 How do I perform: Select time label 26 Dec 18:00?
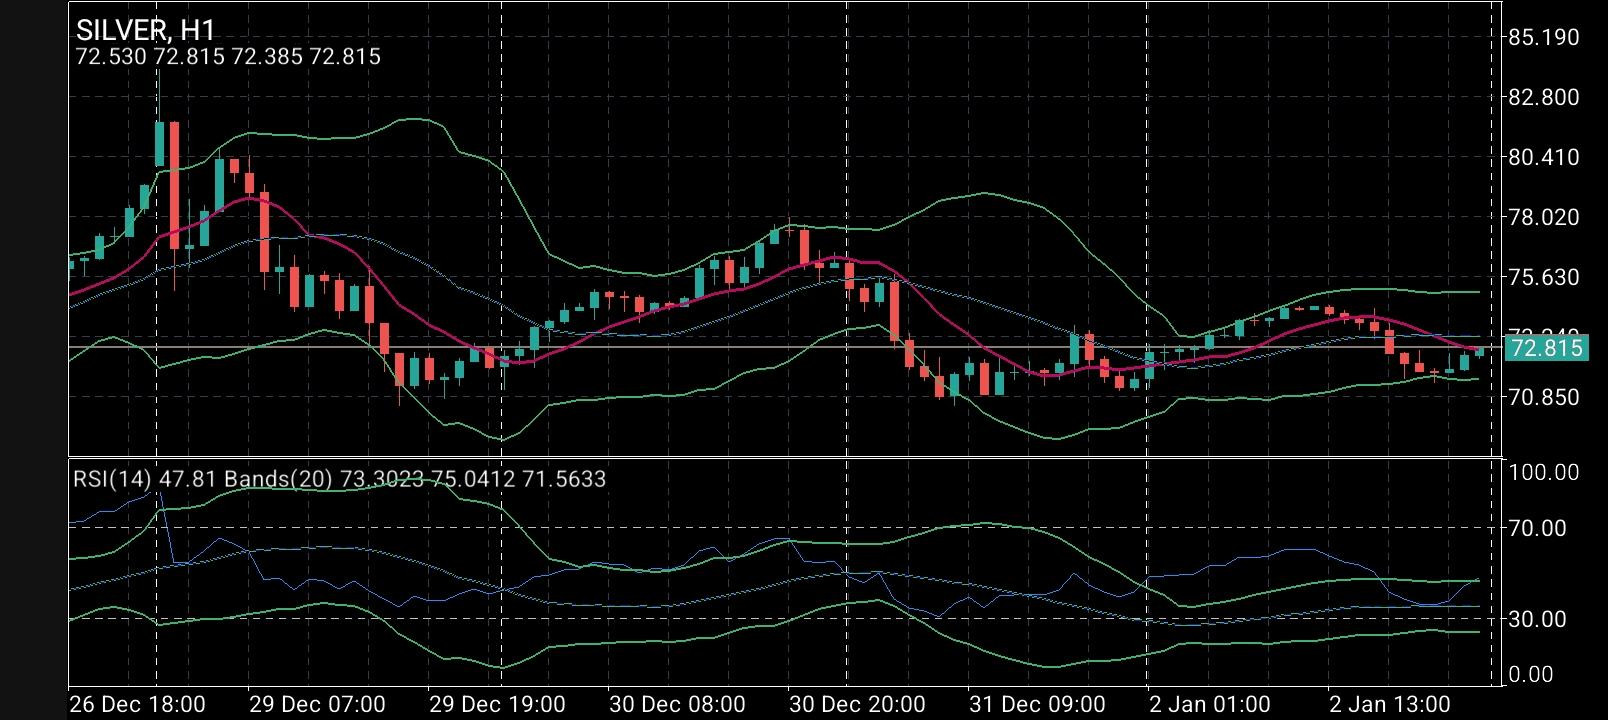138,704
